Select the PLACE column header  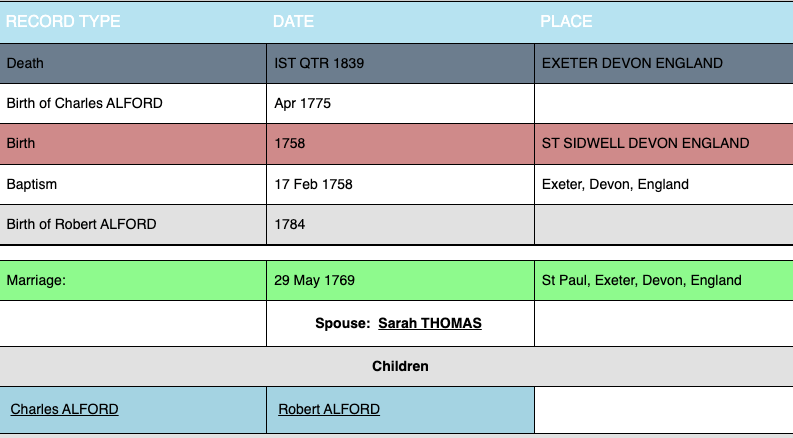pyautogui.click(x=566, y=21)
